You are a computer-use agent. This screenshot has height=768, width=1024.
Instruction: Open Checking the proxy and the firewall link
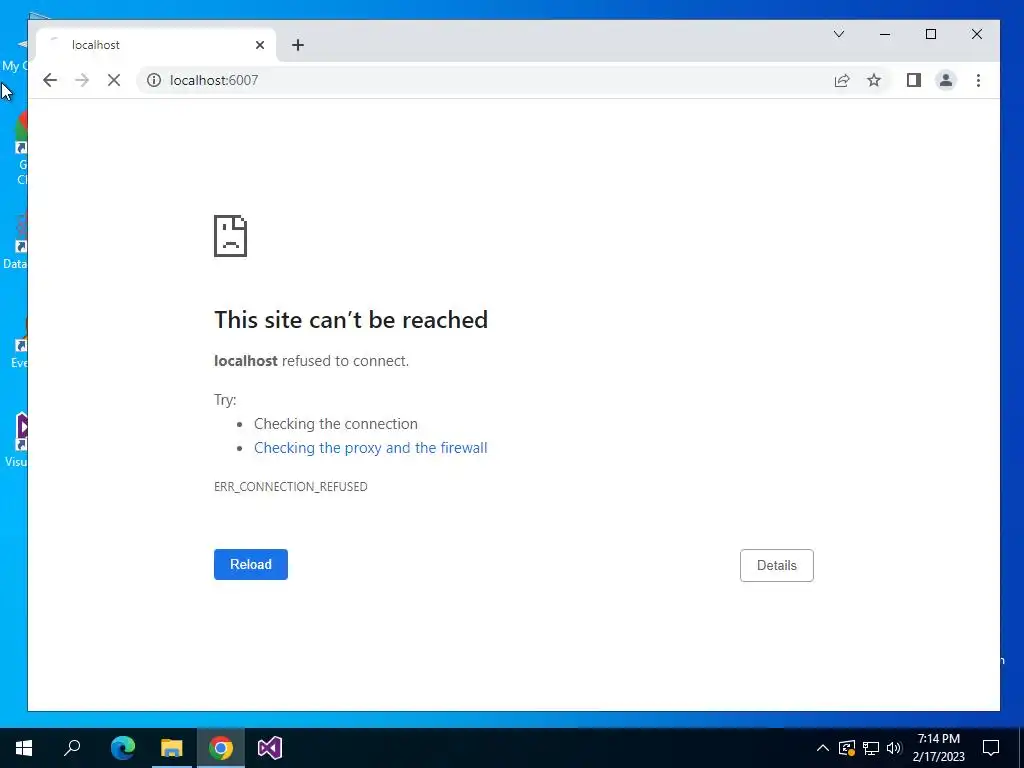pyautogui.click(x=370, y=448)
